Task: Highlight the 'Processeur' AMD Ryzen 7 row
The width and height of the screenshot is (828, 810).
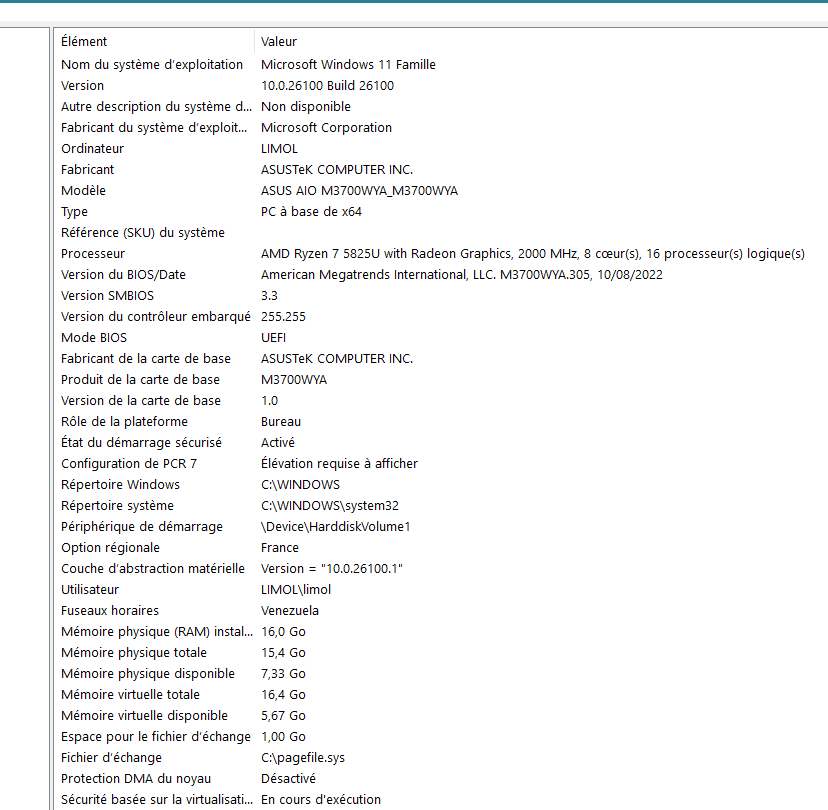Action: 93,254
